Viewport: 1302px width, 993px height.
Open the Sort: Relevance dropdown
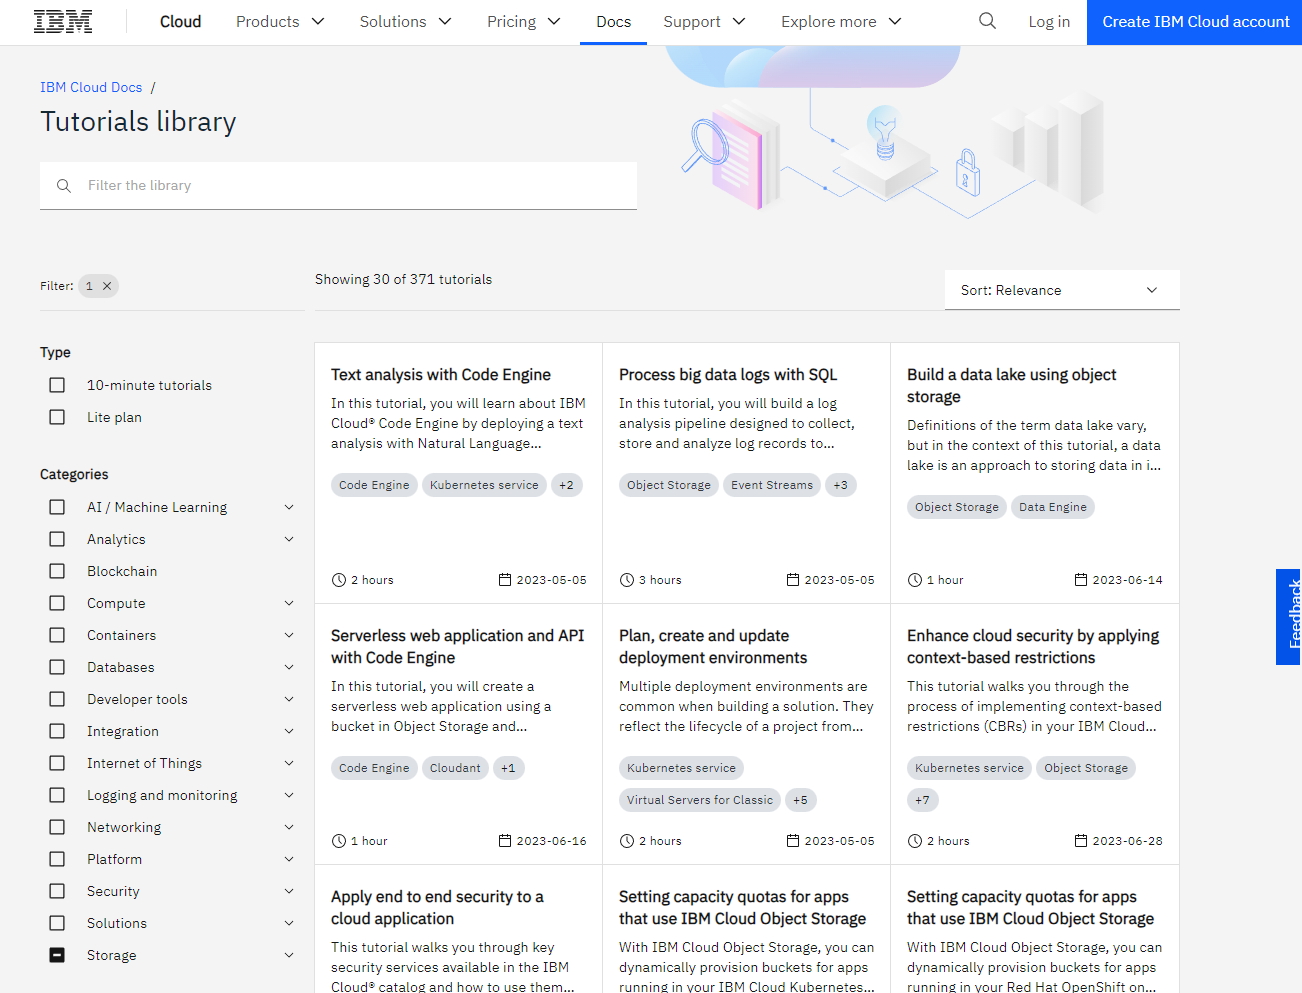coord(1062,290)
